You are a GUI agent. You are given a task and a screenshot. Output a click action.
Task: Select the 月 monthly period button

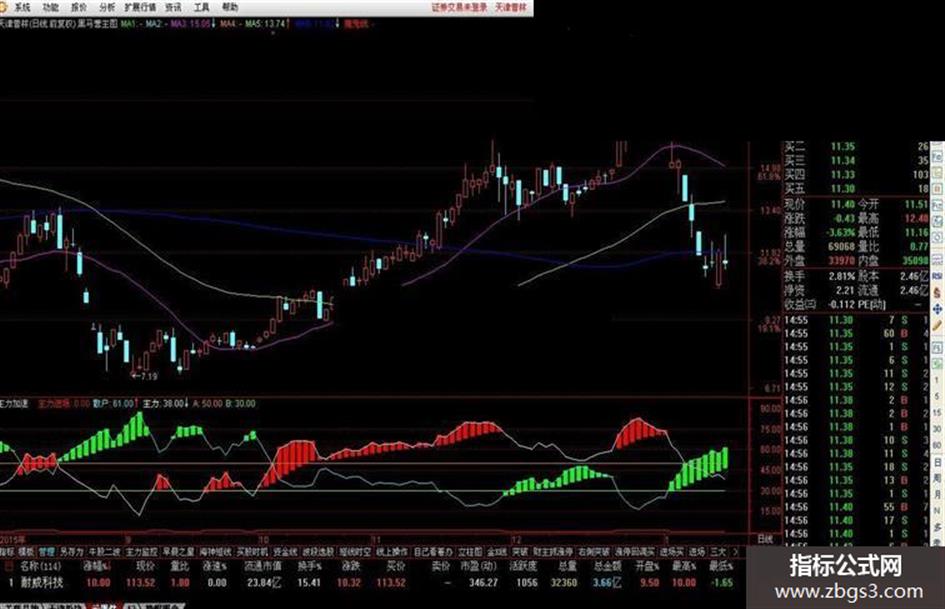(937, 493)
